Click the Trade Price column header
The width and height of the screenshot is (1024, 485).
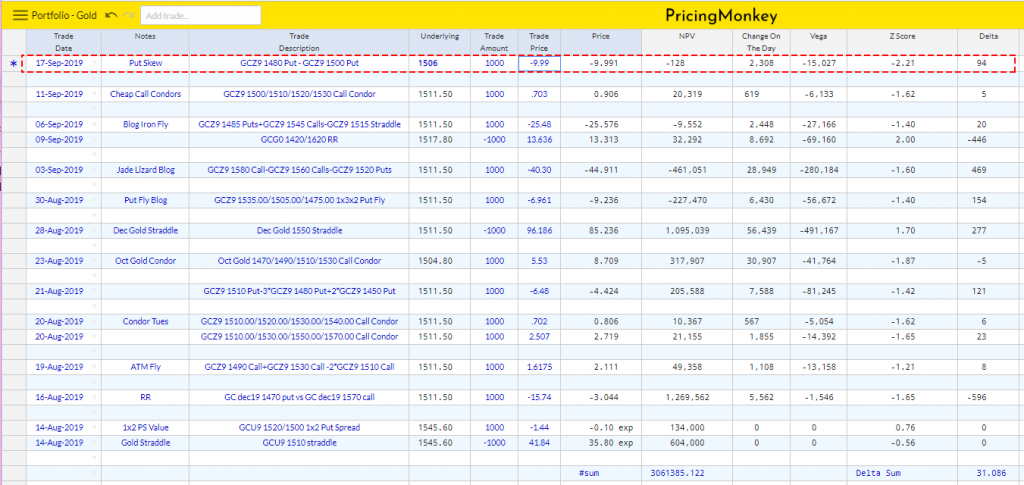(539, 42)
